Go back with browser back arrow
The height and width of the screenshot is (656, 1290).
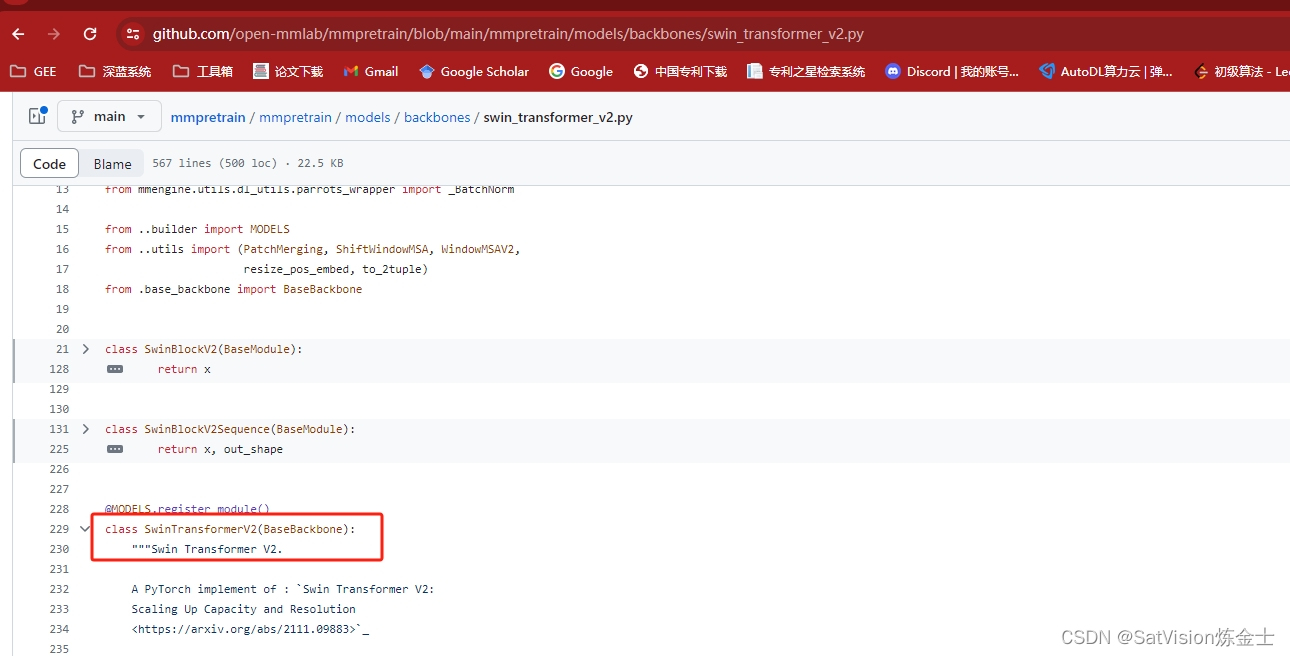[18, 34]
